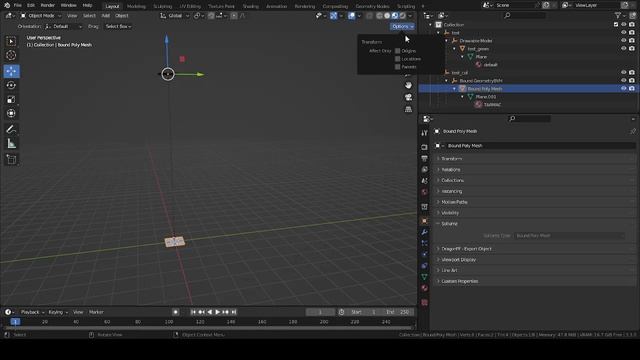This screenshot has height=360, width=640.
Task: Open Object Constraints properties tab
Action: click(x=424, y=266)
